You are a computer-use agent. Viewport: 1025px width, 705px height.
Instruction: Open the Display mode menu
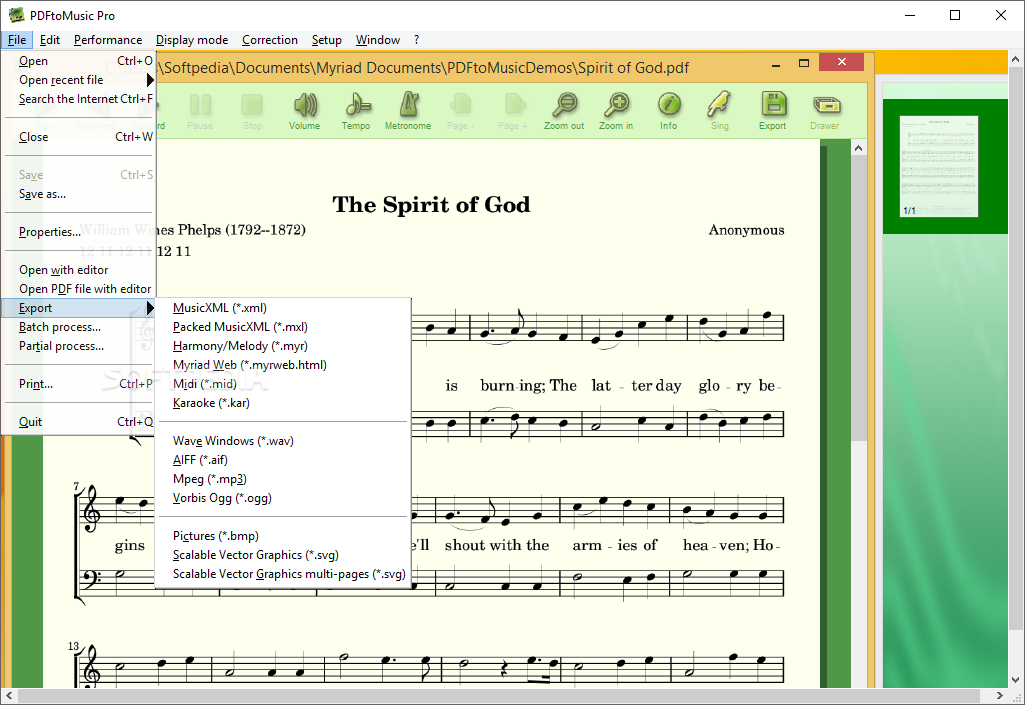coord(192,40)
